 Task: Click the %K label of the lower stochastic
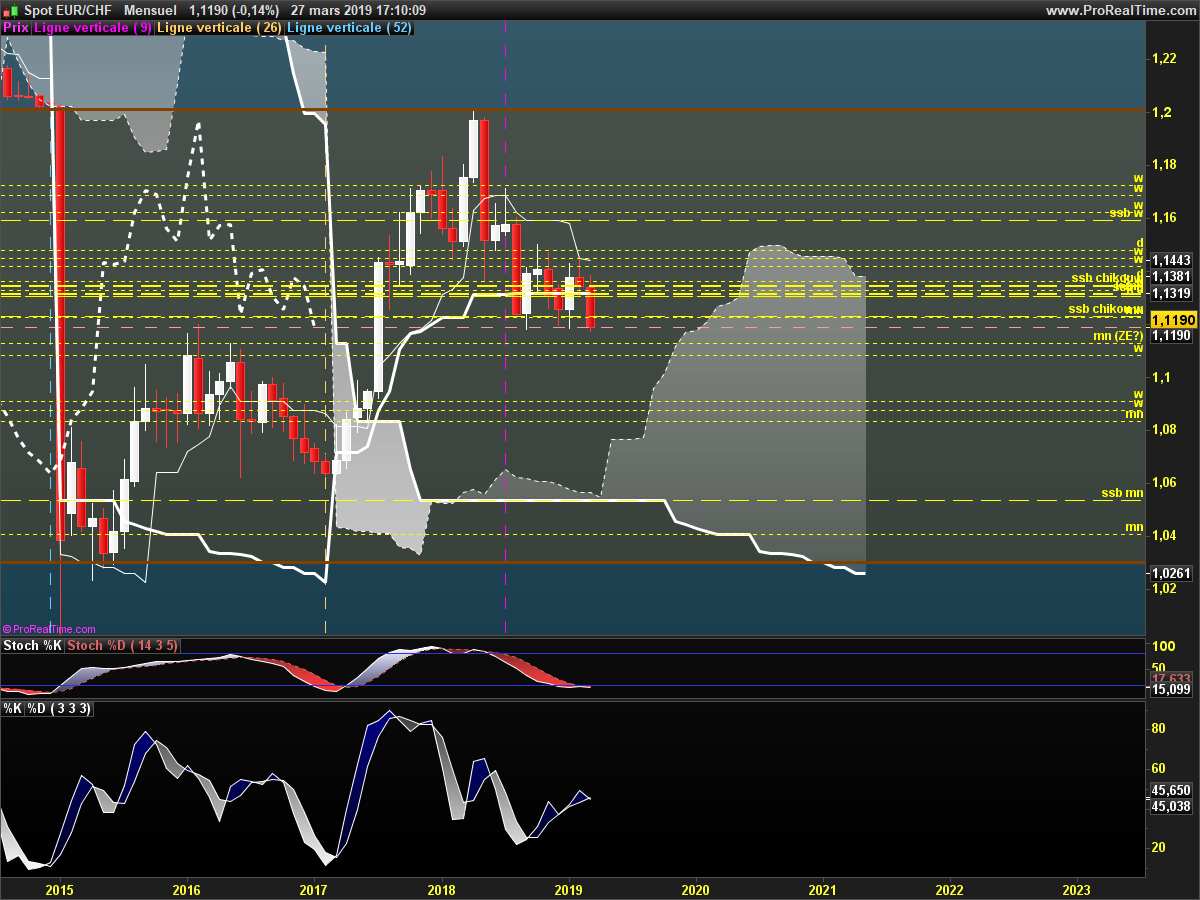(x=12, y=708)
